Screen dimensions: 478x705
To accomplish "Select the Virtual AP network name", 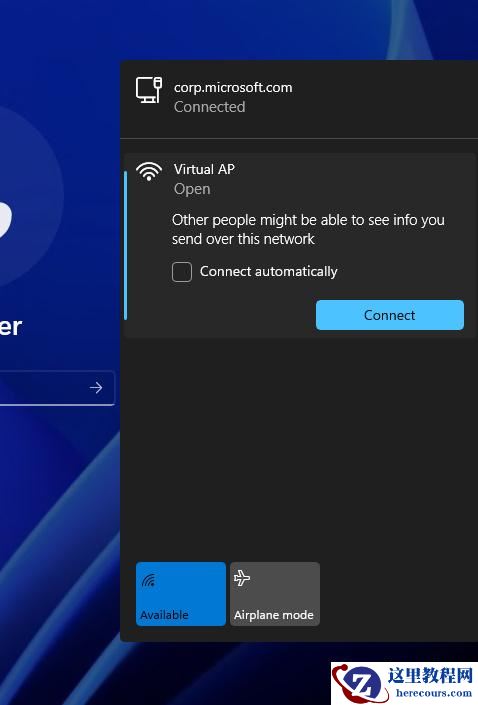I will pos(204,169).
